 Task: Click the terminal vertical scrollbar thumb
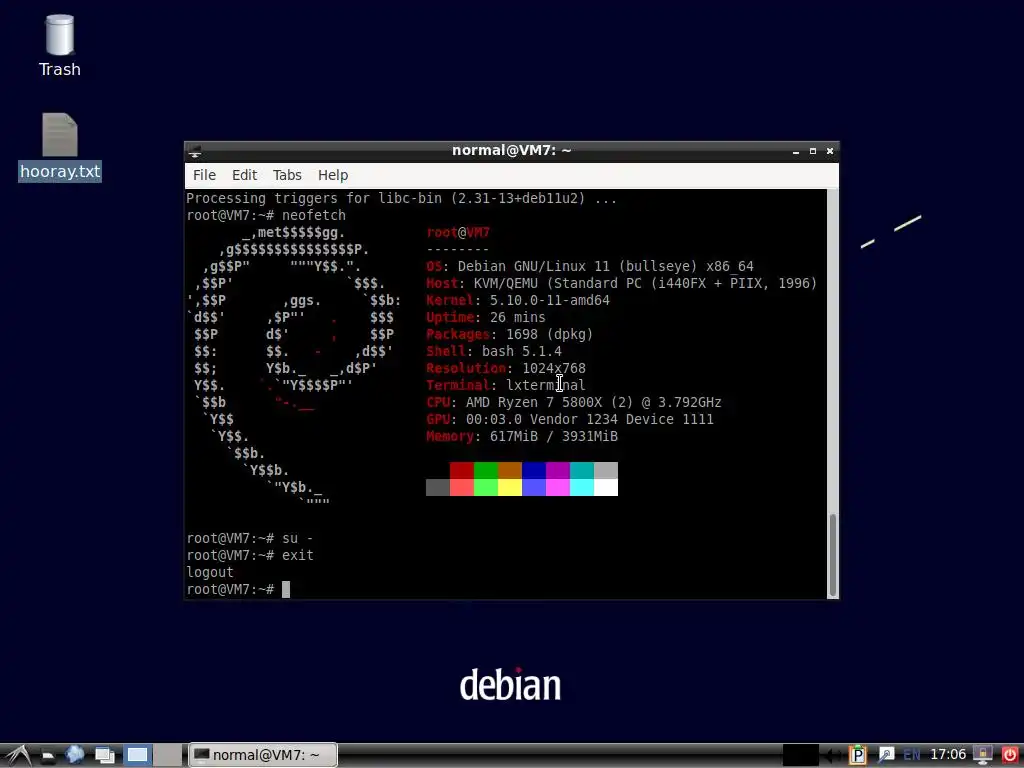point(832,555)
